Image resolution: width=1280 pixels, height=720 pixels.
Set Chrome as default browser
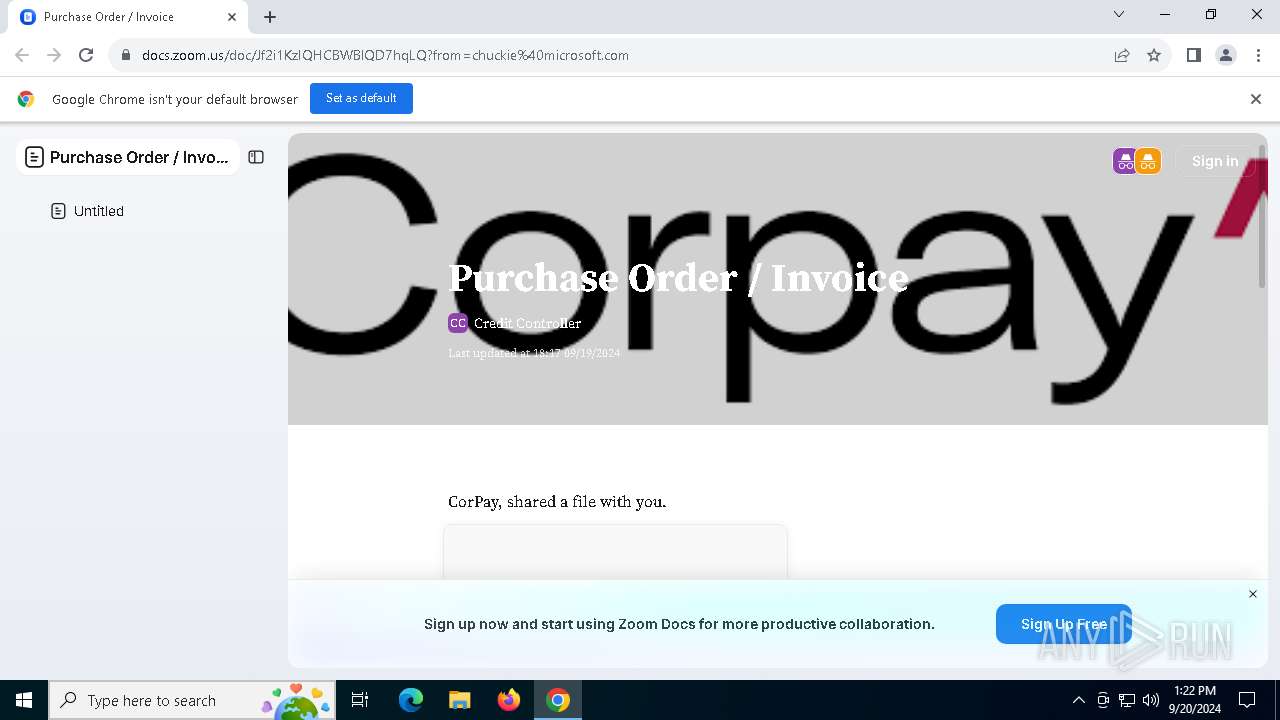(x=361, y=98)
